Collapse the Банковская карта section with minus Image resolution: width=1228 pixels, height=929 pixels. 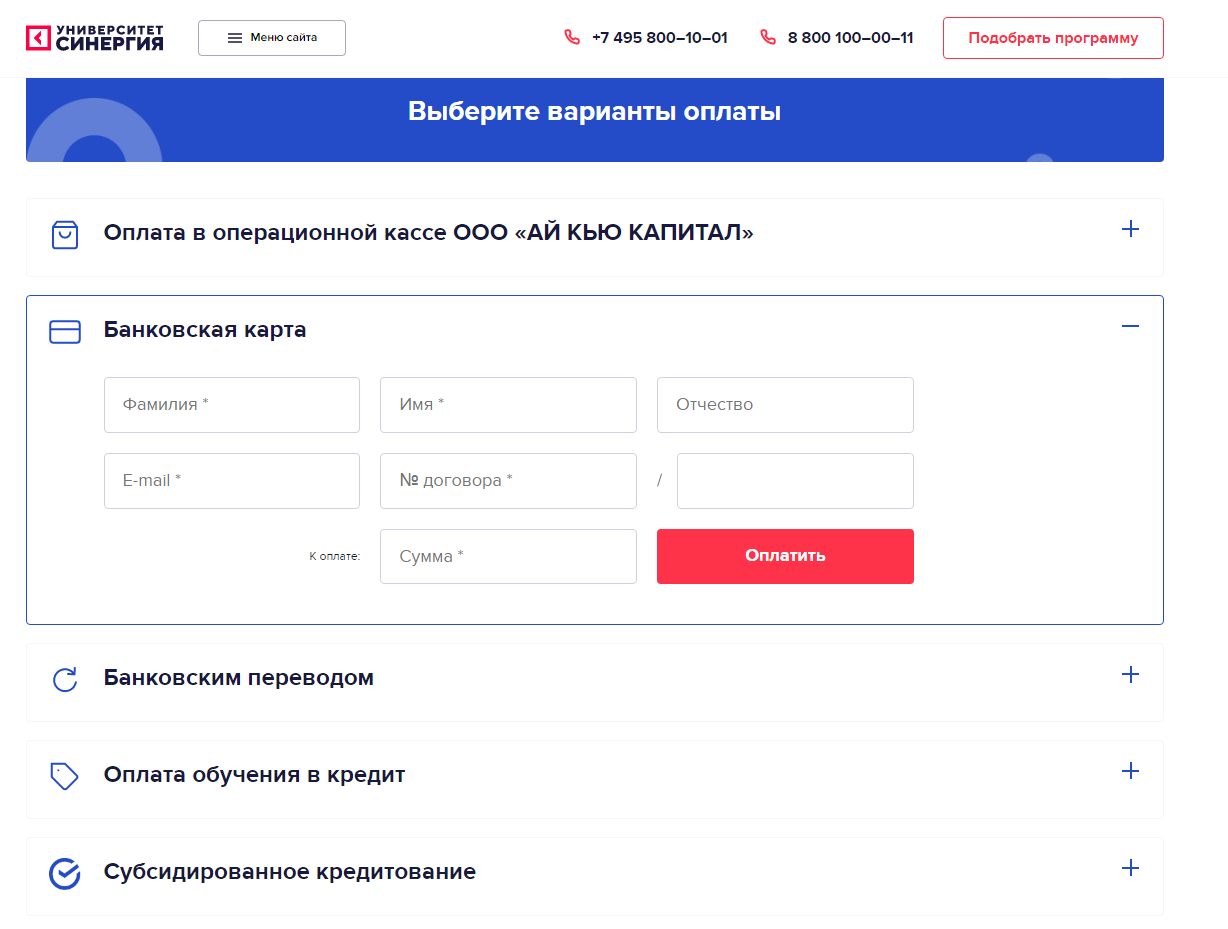coord(1130,327)
